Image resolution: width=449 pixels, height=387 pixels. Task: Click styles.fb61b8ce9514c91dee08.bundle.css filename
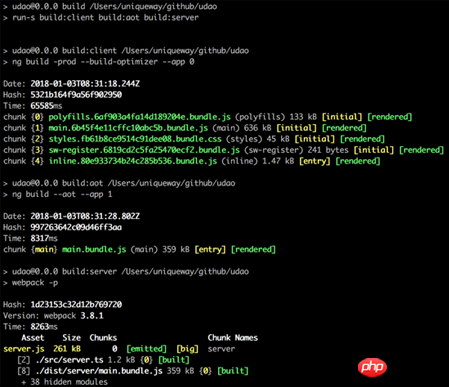pyautogui.click(x=135, y=139)
